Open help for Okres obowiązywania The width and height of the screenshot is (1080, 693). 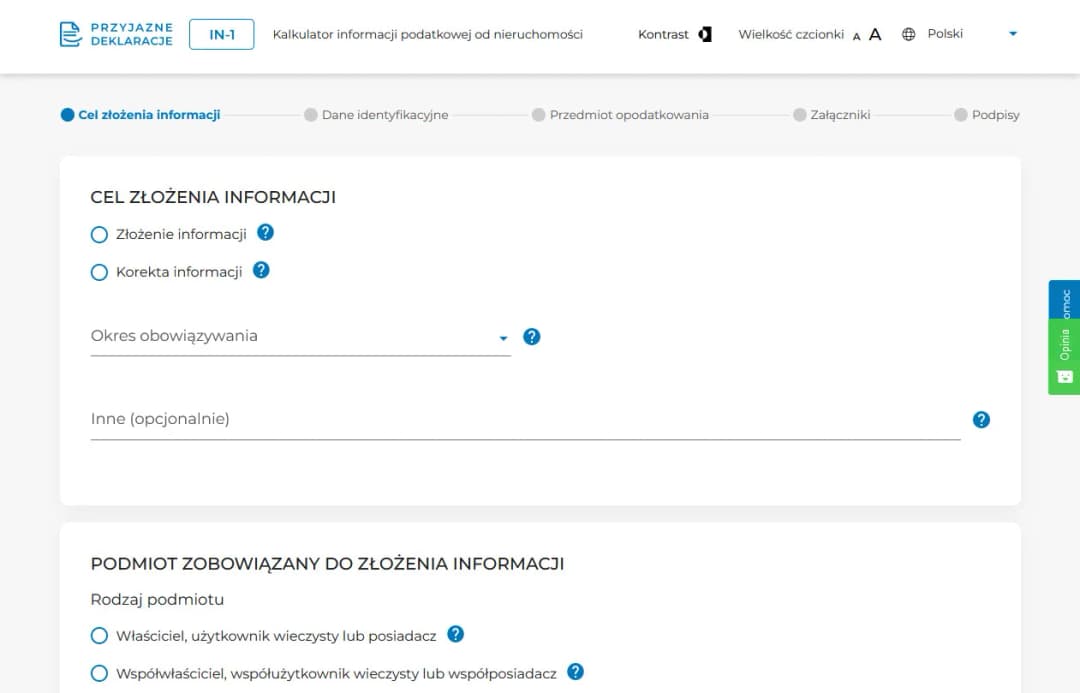[x=531, y=337]
